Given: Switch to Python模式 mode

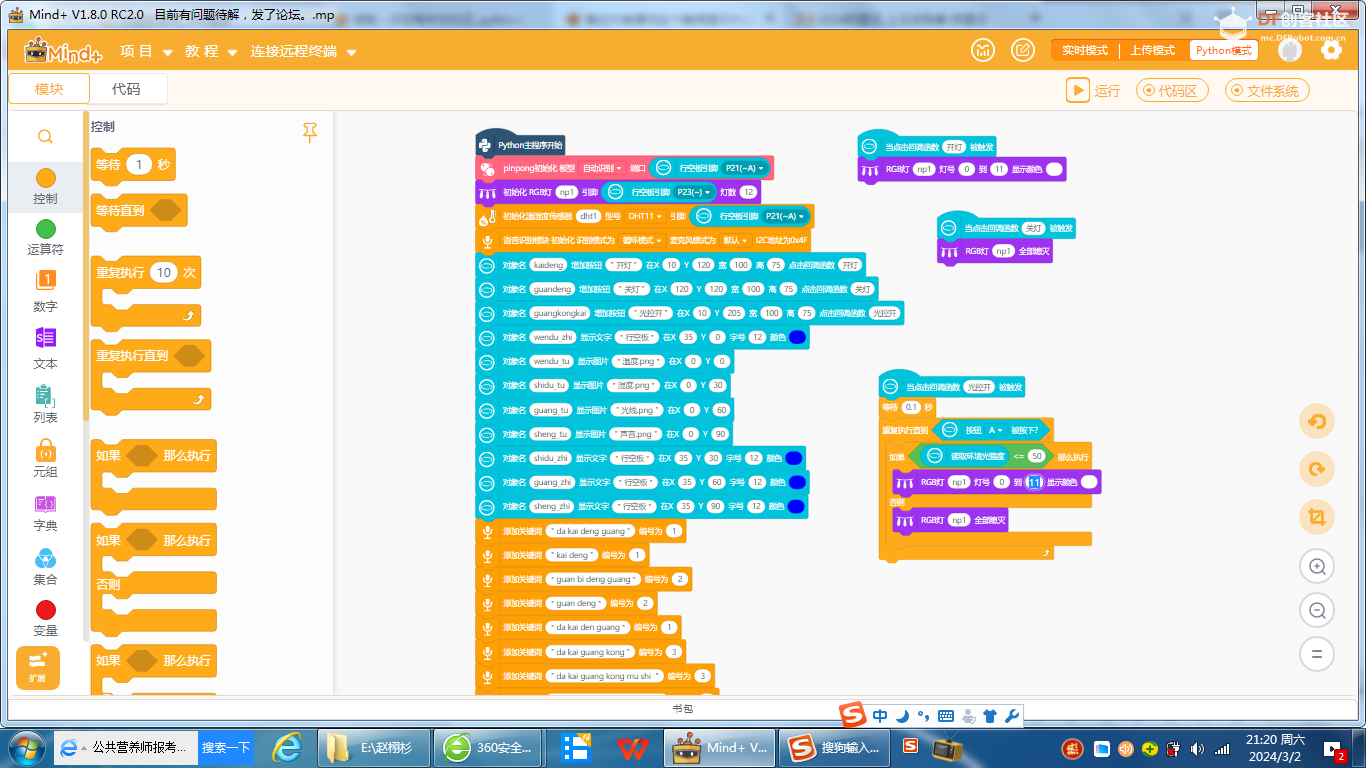Looking at the screenshot, I should coord(1223,50).
